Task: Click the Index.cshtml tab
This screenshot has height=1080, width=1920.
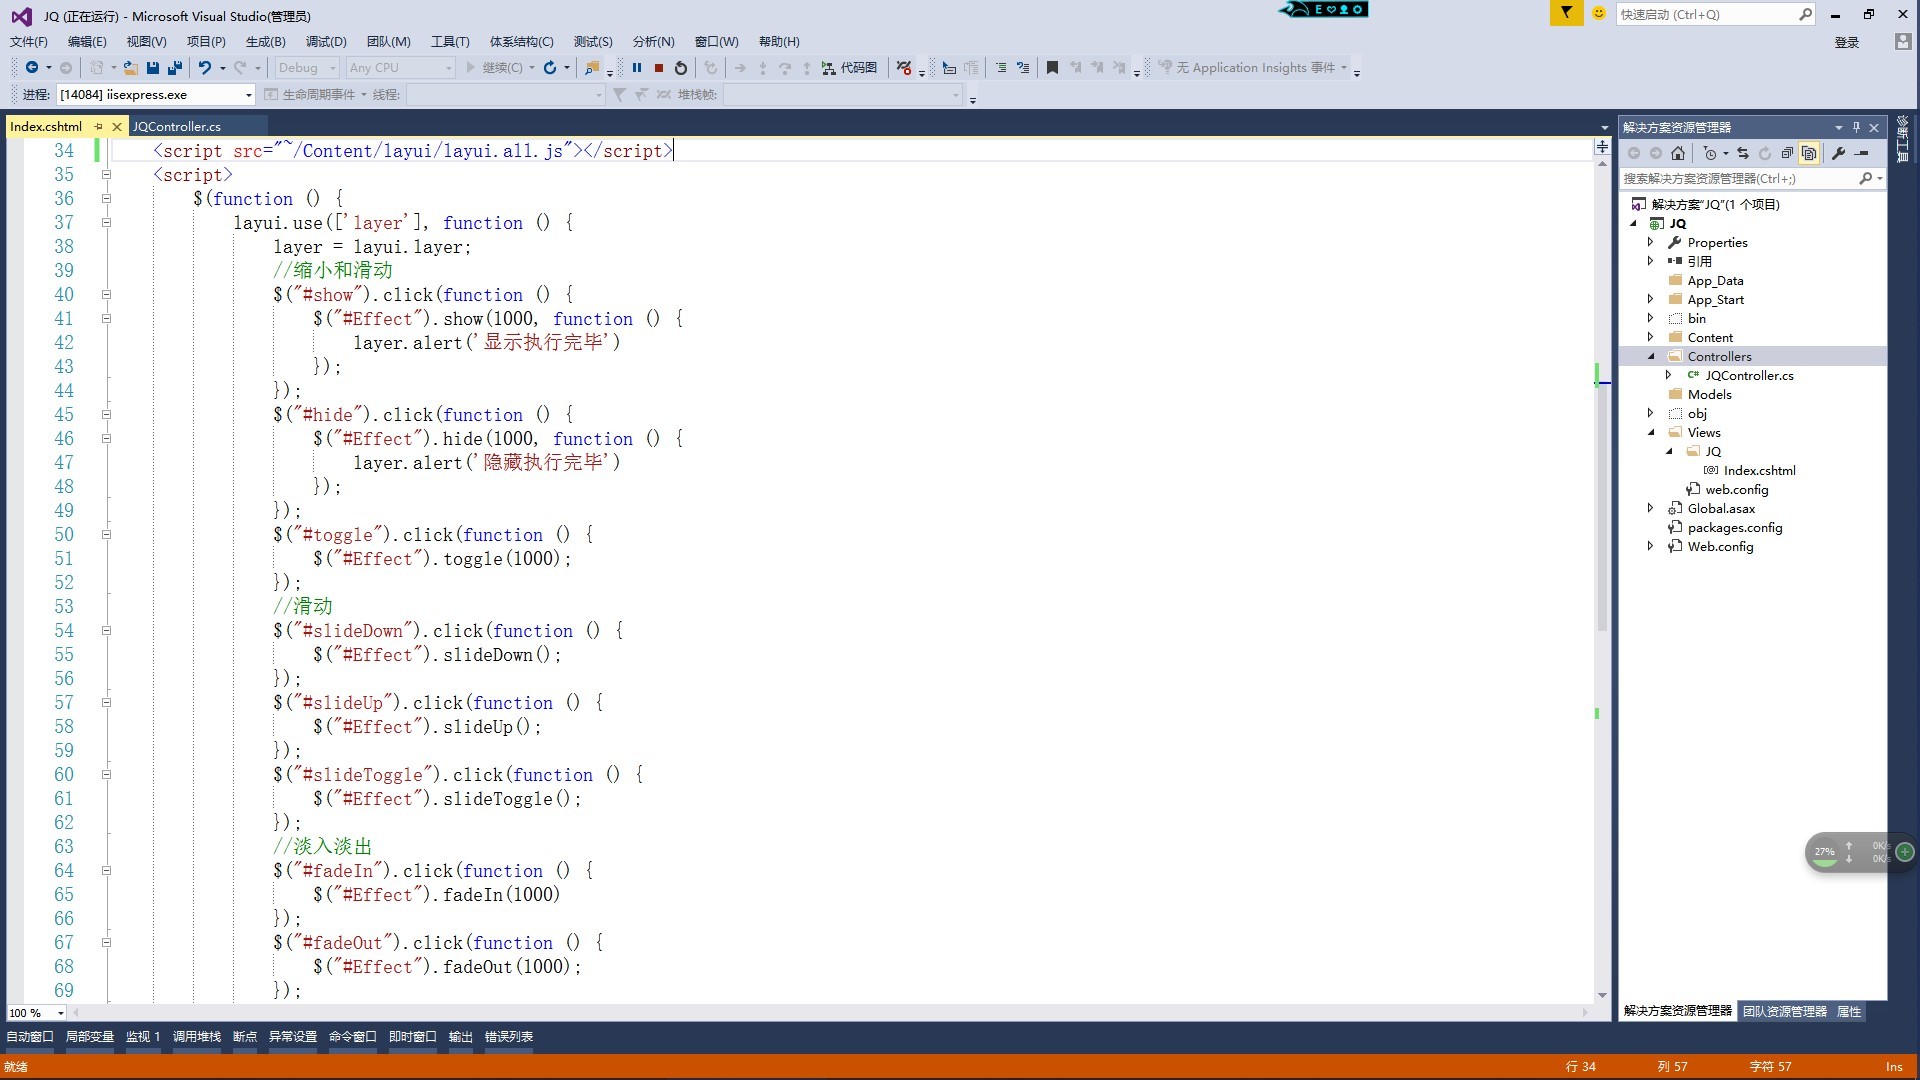Action: point(47,125)
